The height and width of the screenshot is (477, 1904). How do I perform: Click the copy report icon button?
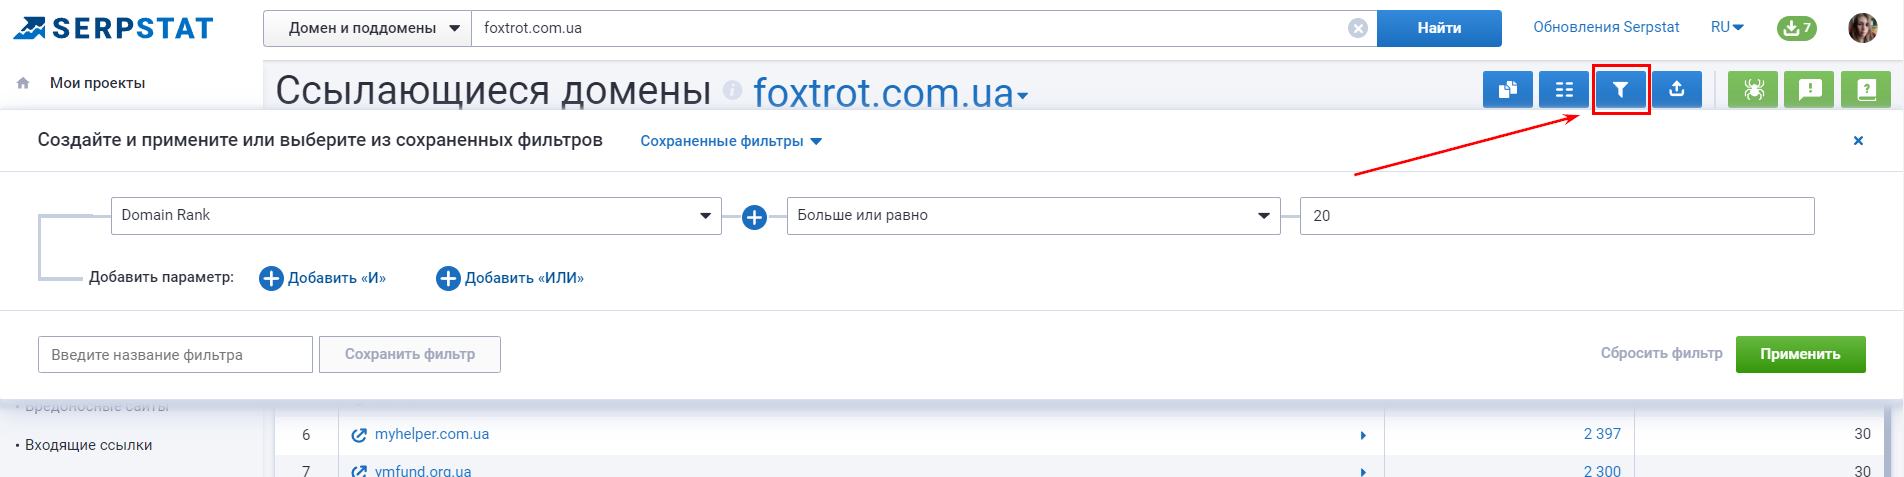point(1508,90)
